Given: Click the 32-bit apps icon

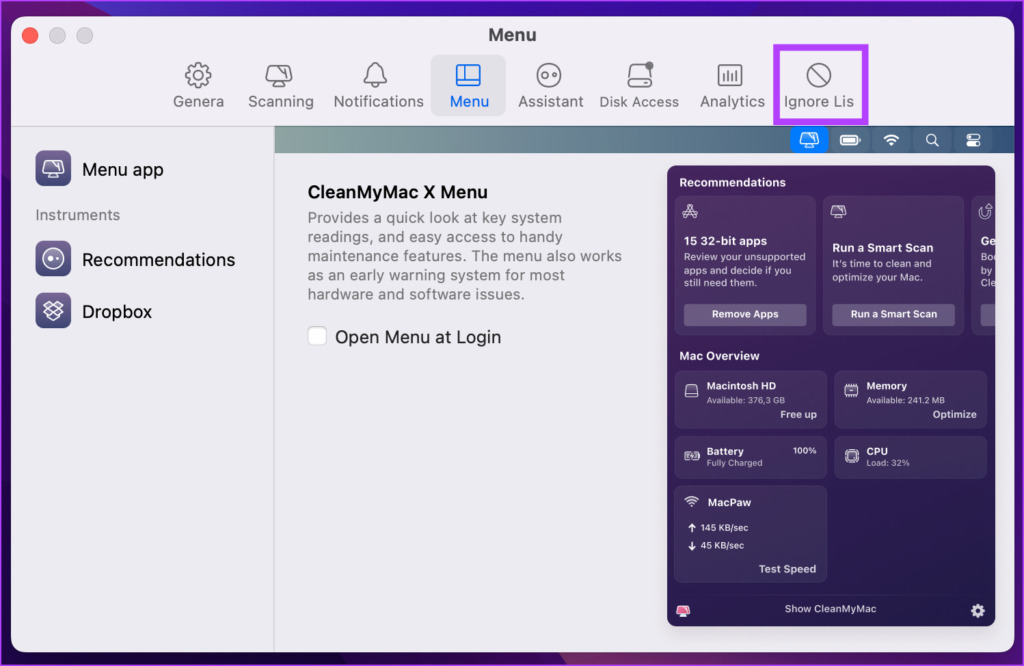Looking at the screenshot, I should coord(690,211).
